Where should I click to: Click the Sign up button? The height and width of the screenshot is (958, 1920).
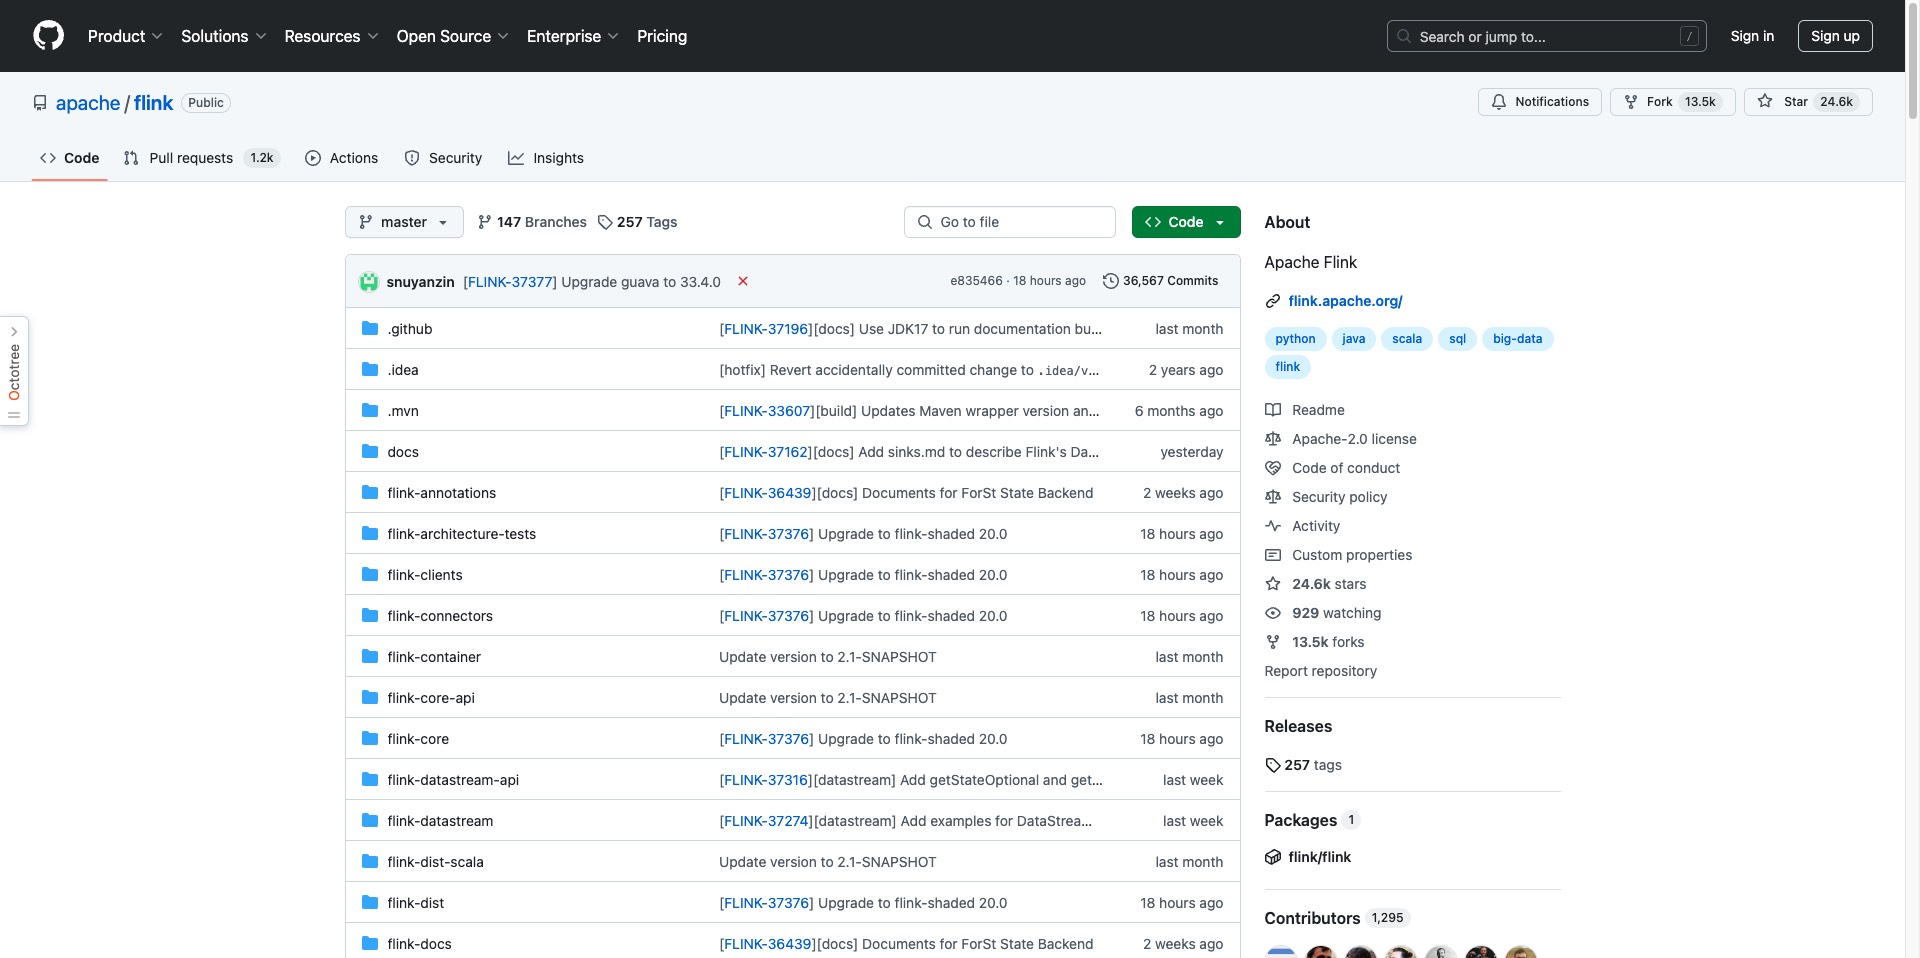(x=1835, y=36)
